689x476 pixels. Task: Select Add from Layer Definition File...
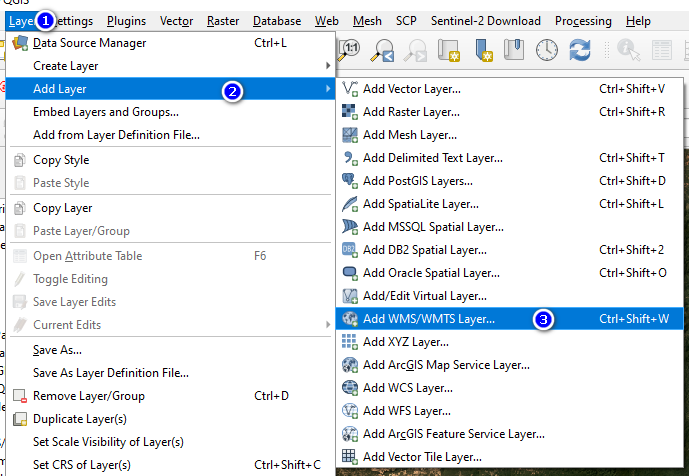click(x=170, y=134)
